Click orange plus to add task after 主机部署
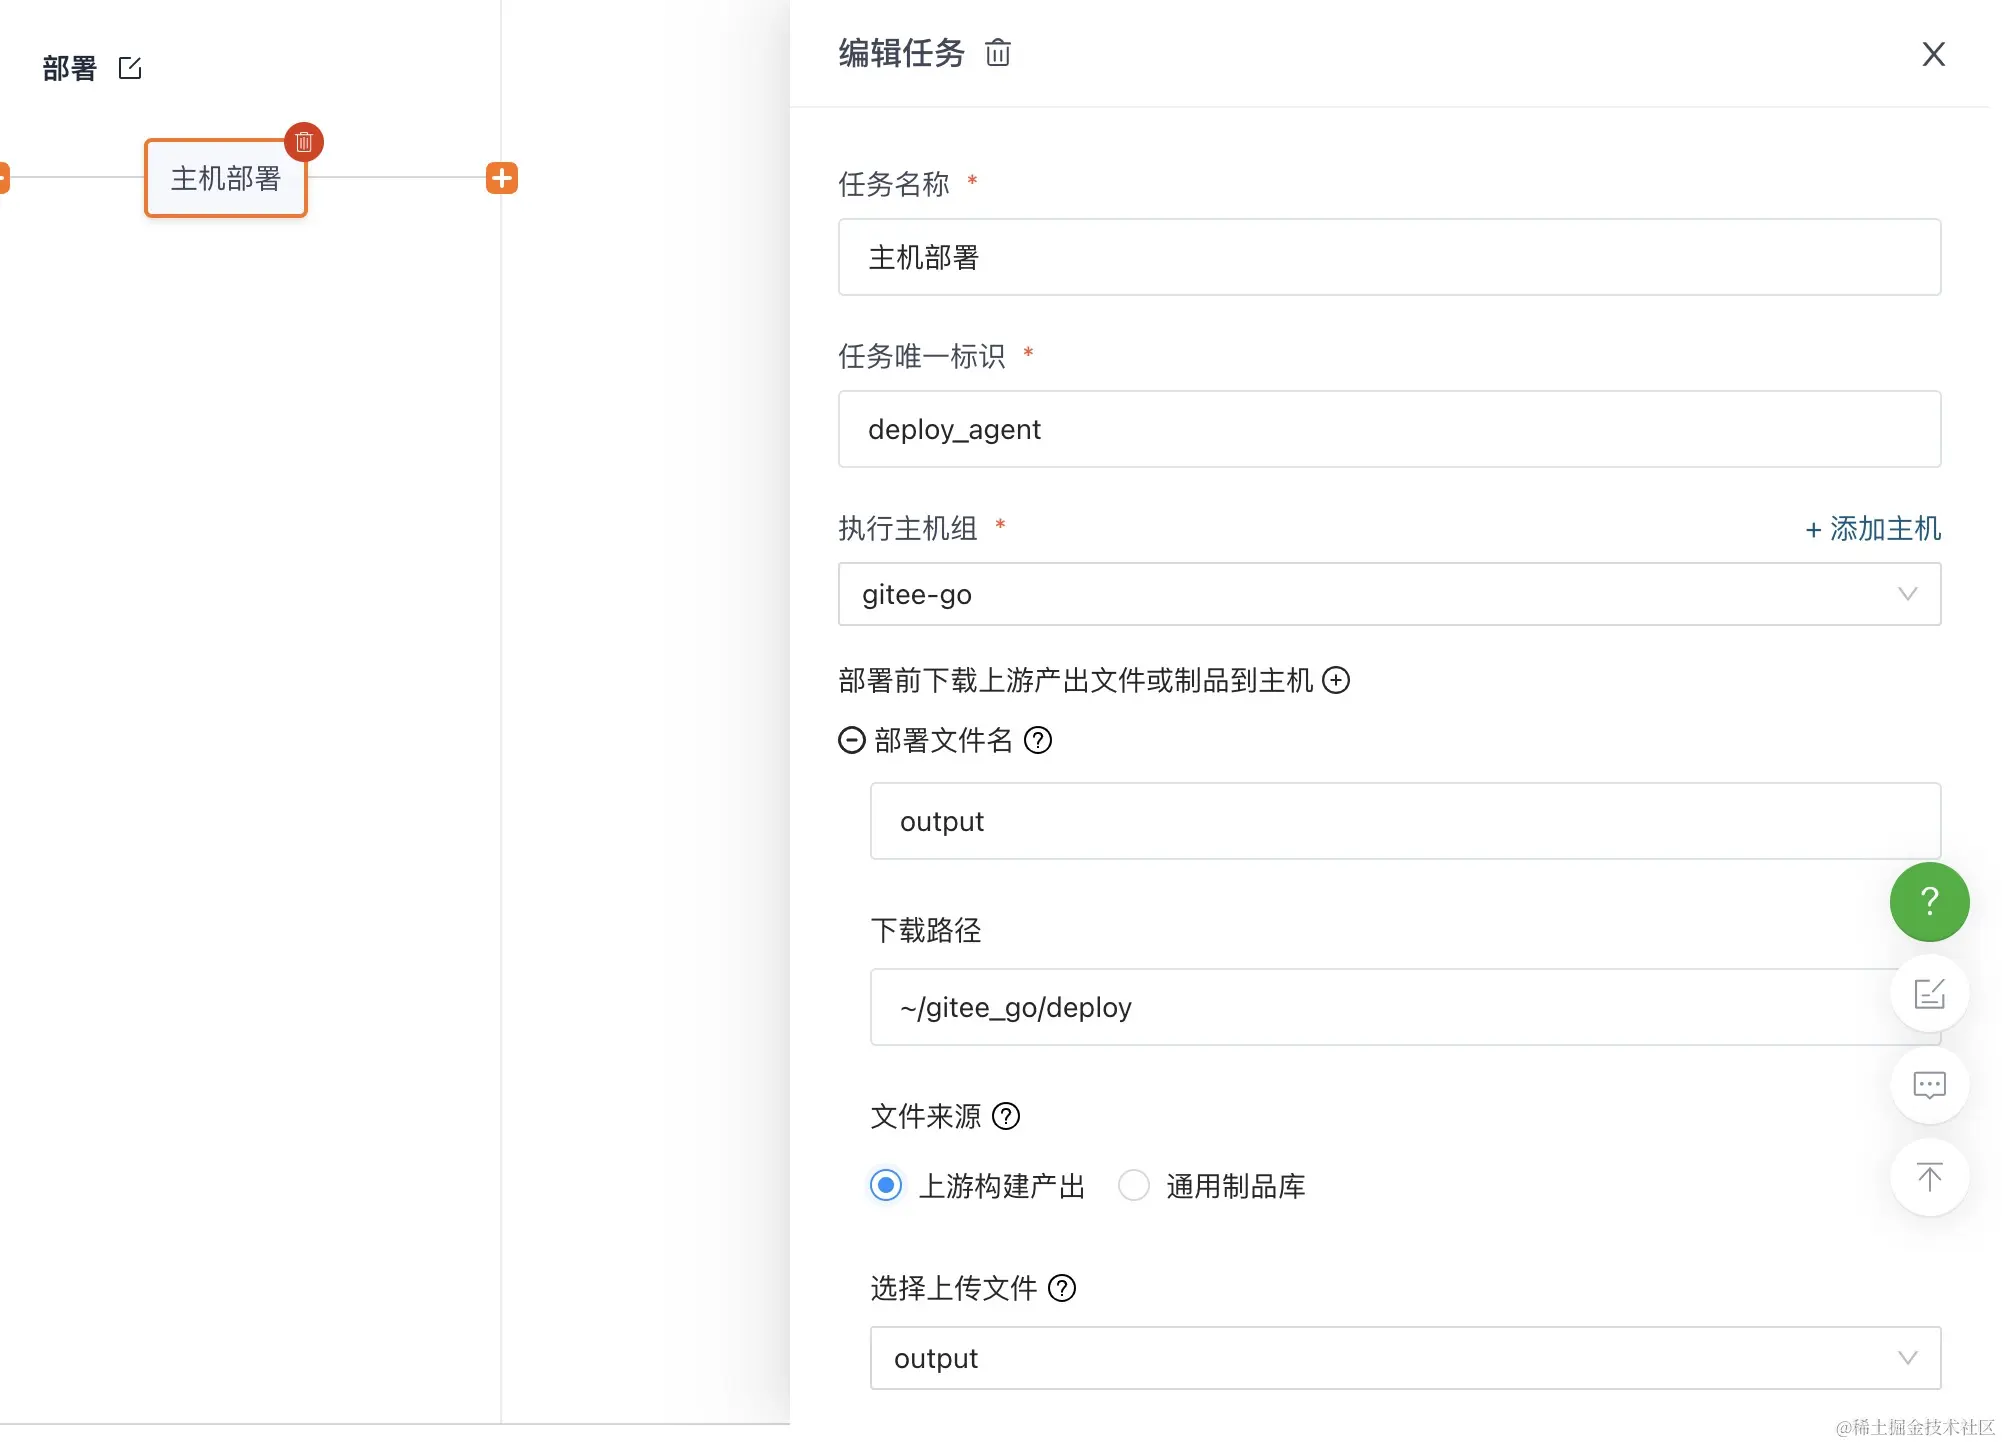This screenshot has height=1444, width=2002. click(x=502, y=178)
